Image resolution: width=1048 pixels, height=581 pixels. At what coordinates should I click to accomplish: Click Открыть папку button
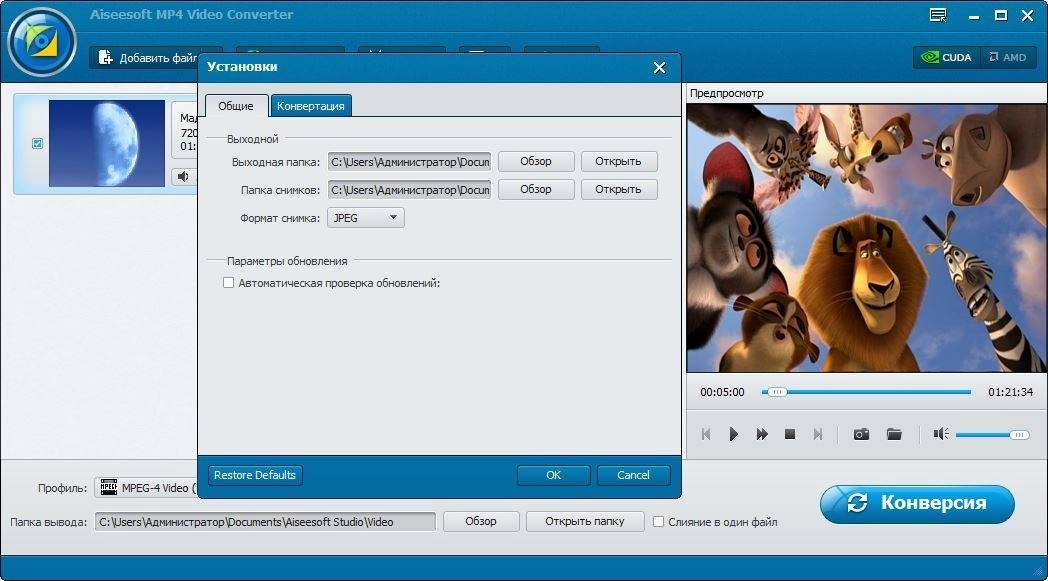(585, 521)
